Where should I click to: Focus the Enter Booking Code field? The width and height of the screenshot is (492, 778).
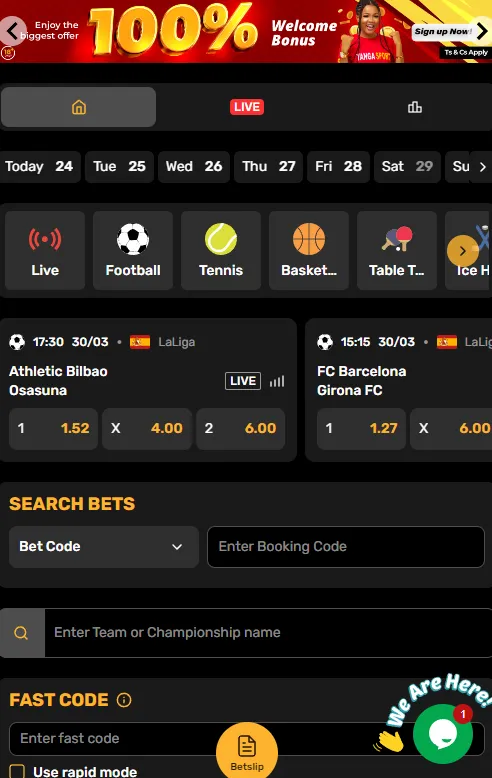click(346, 547)
